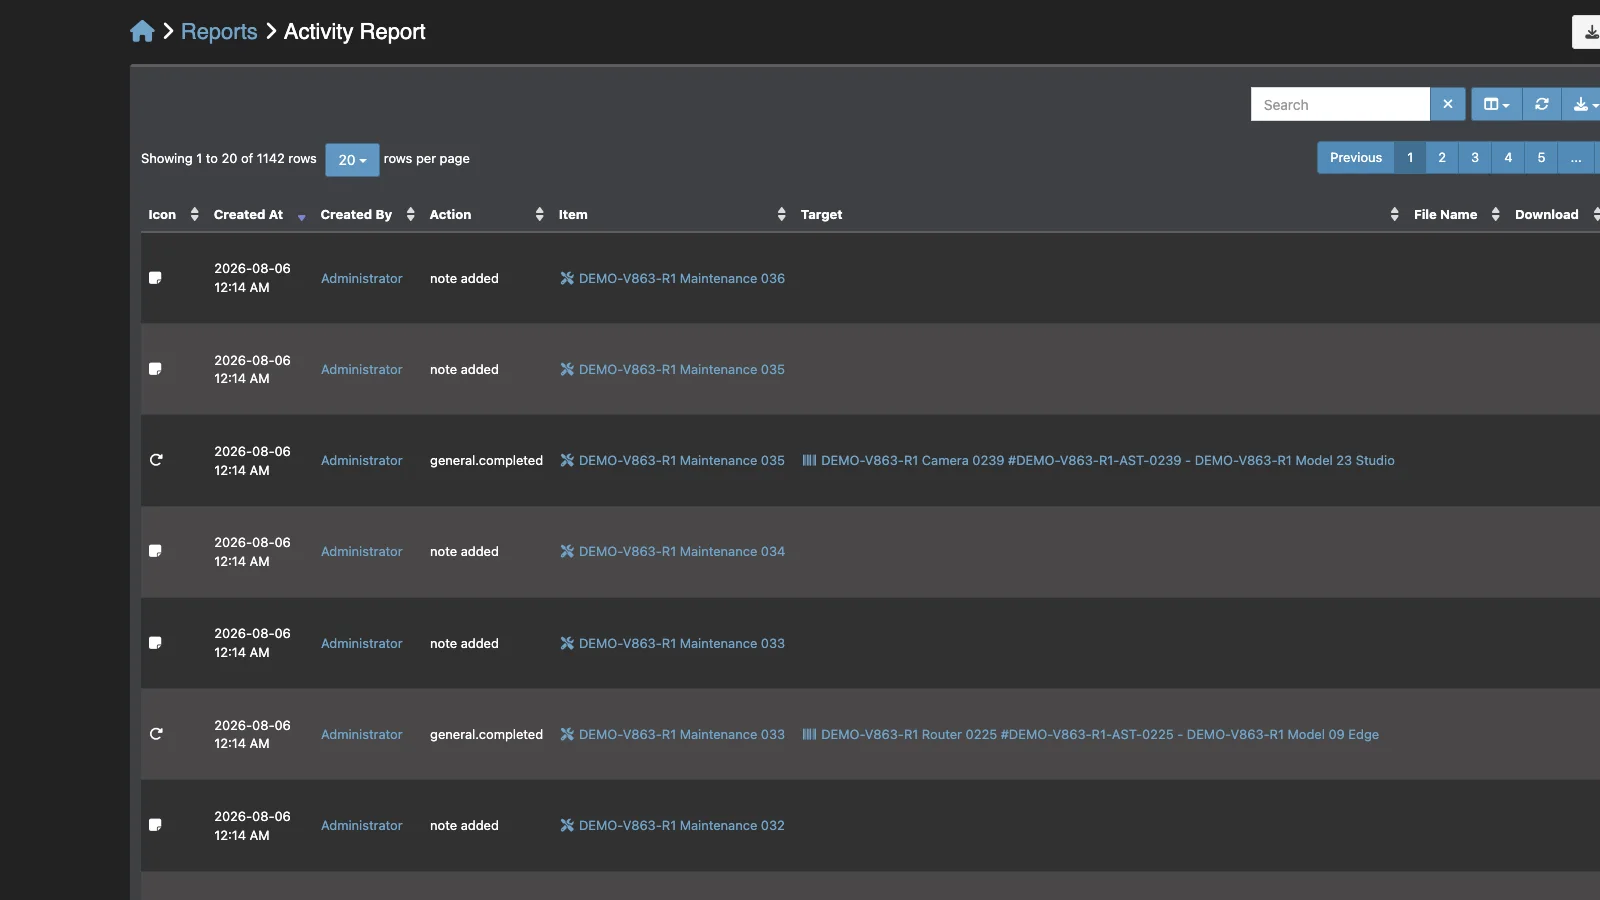The image size is (1600, 900).
Task: Open Maintenance 033 link in general.completed row
Action: tap(682, 735)
